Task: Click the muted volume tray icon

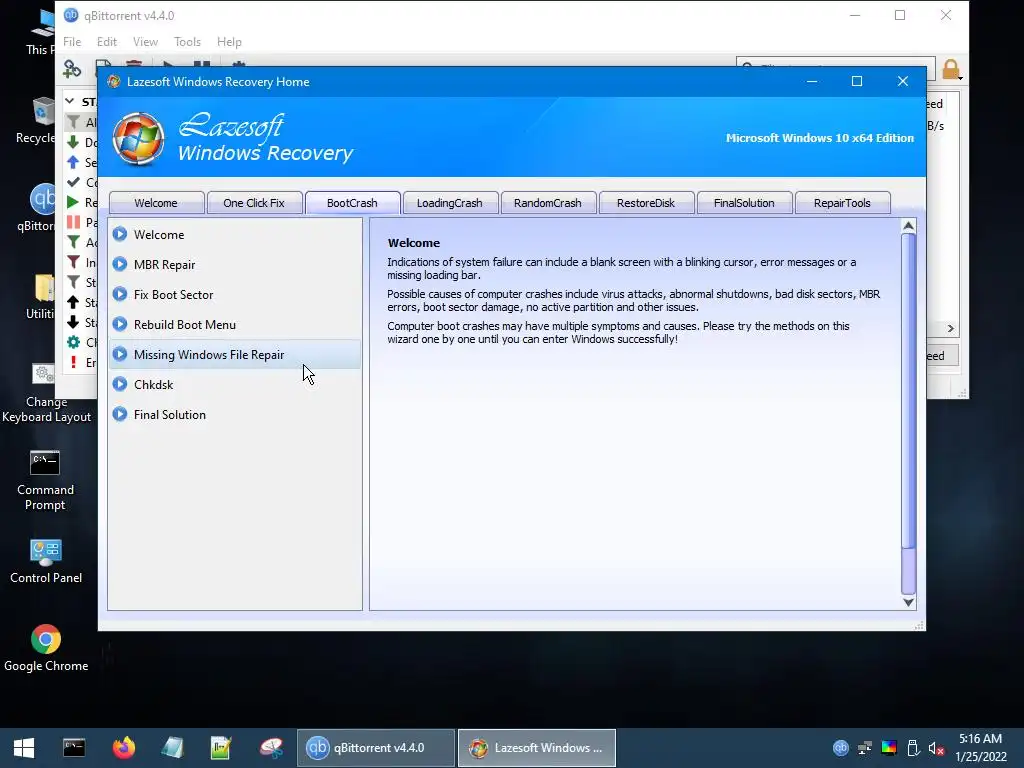Action: click(936, 748)
